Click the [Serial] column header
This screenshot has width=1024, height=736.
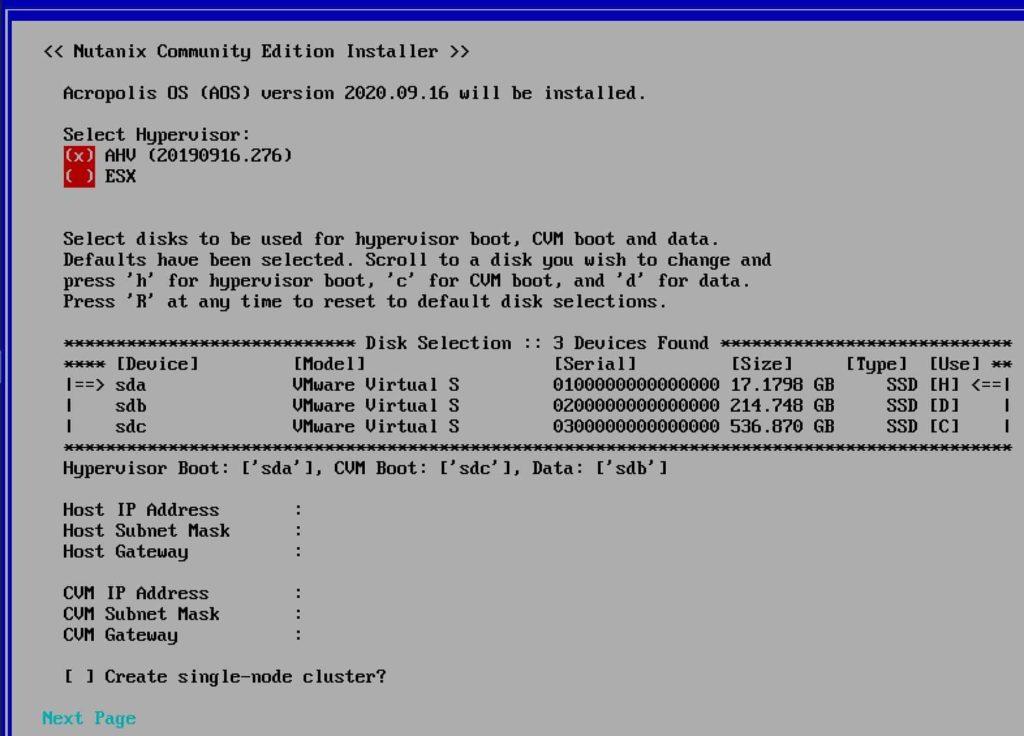pos(595,364)
